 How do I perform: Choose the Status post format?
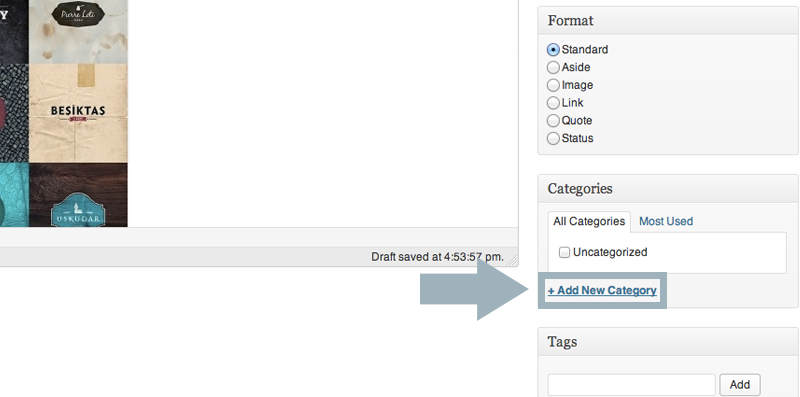coord(553,138)
